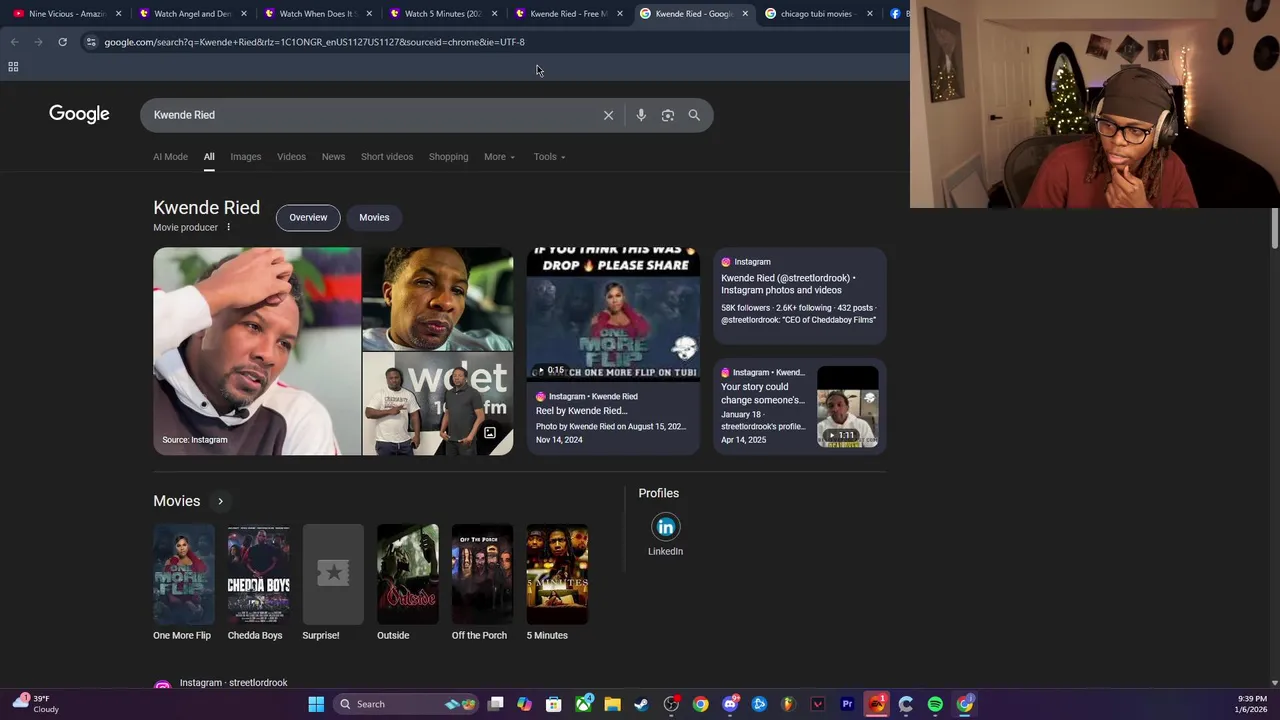The width and height of the screenshot is (1280, 720).
Task: Select the Overview chip
Action: pos(308,217)
